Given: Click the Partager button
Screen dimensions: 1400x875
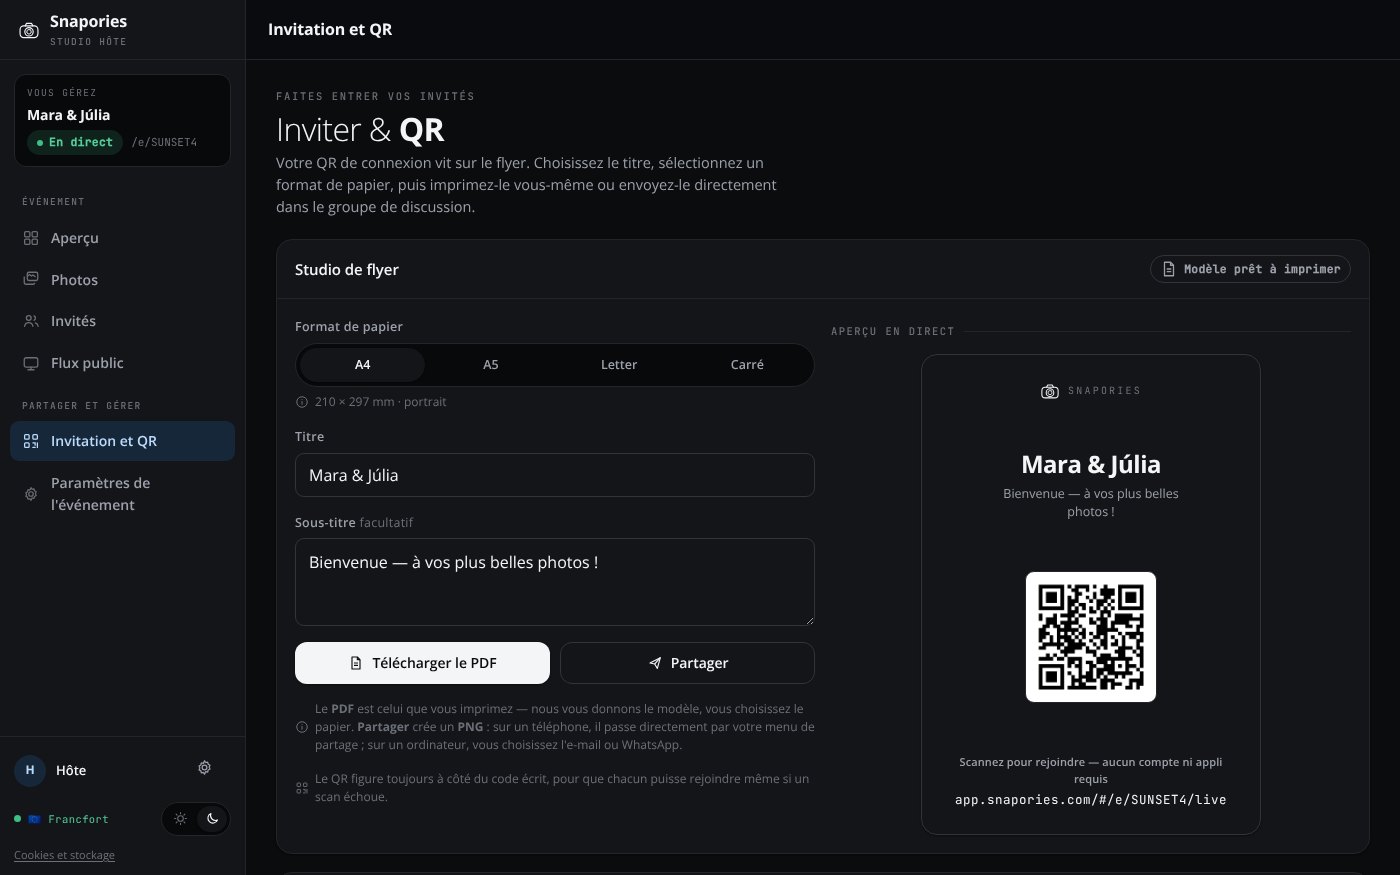Looking at the screenshot, I should [x=688, y=663].
